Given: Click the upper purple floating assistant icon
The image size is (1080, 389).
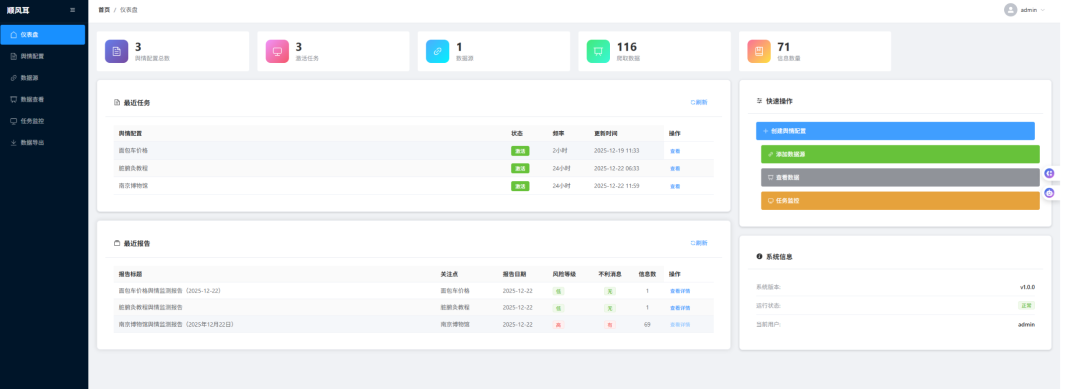Looking at the screenshot, I should pyautogui.click(x=1049, y=173).
